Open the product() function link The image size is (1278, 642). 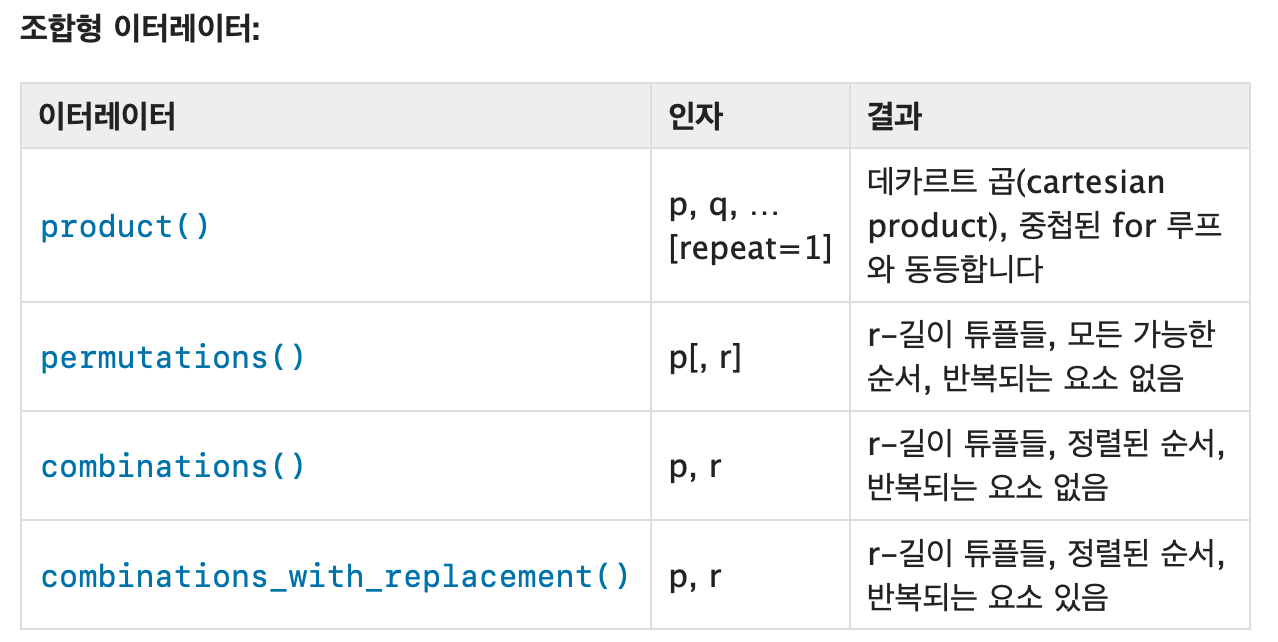click(125, 227)
